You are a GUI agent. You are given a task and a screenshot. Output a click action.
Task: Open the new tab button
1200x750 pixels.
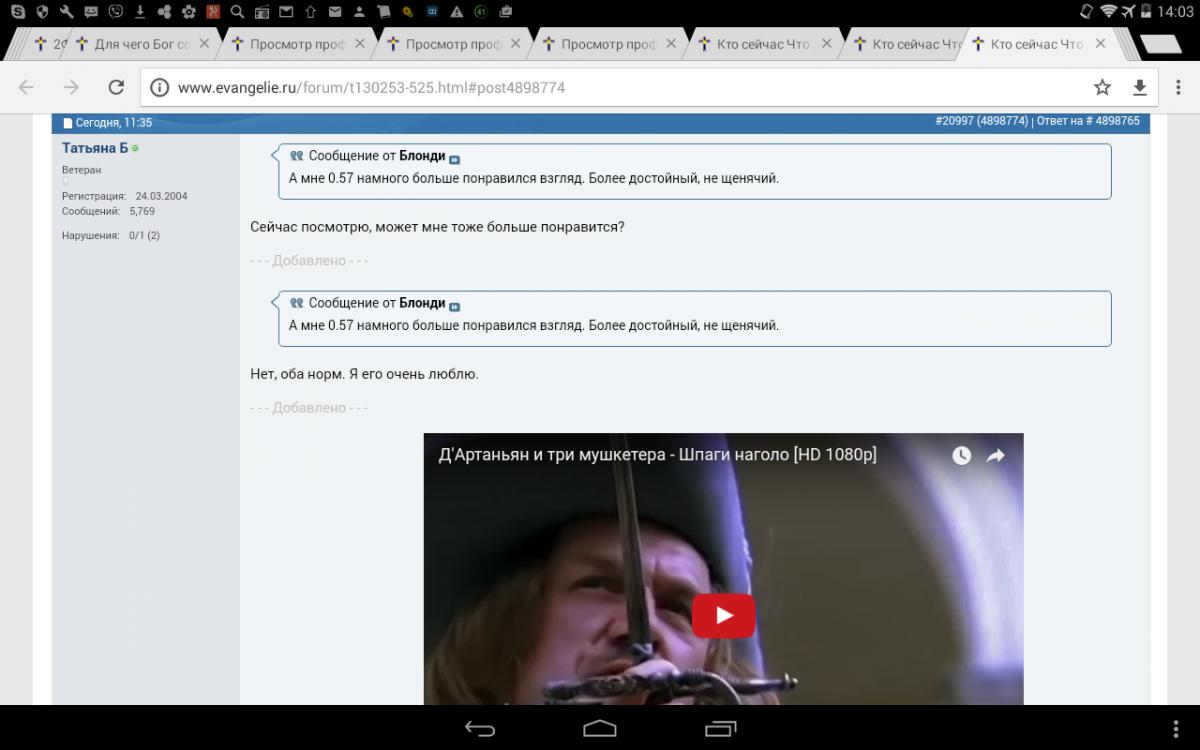1159,44
